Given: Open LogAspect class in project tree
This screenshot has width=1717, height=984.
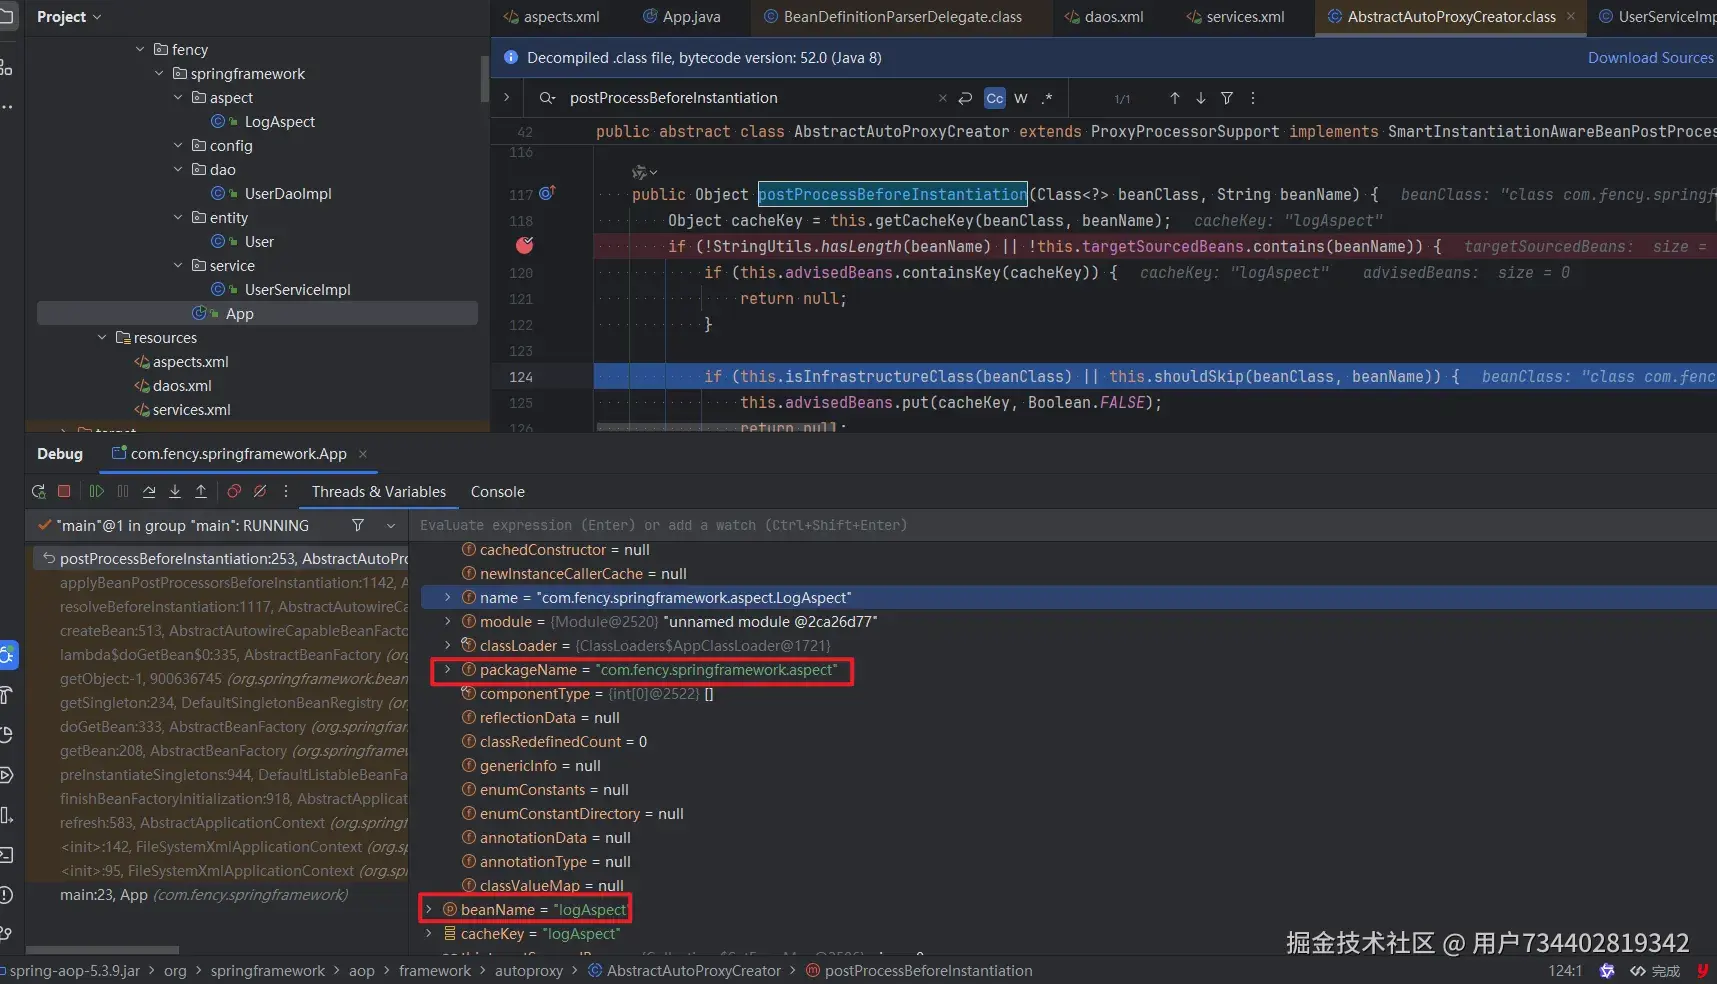Looking at the screenshot, I should [x=279, y=121].
